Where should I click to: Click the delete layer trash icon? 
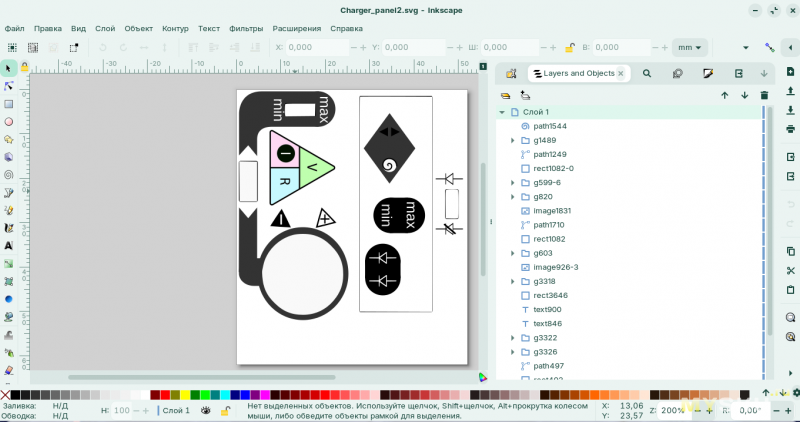764,95
